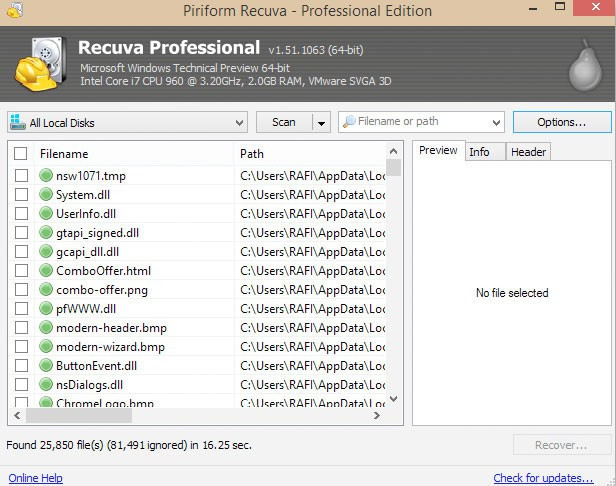The width and height of the screenshot is (616, 486).
Task: Select the checkbox for gtapi_signed.dll
Action: click(x=21, y=233)
